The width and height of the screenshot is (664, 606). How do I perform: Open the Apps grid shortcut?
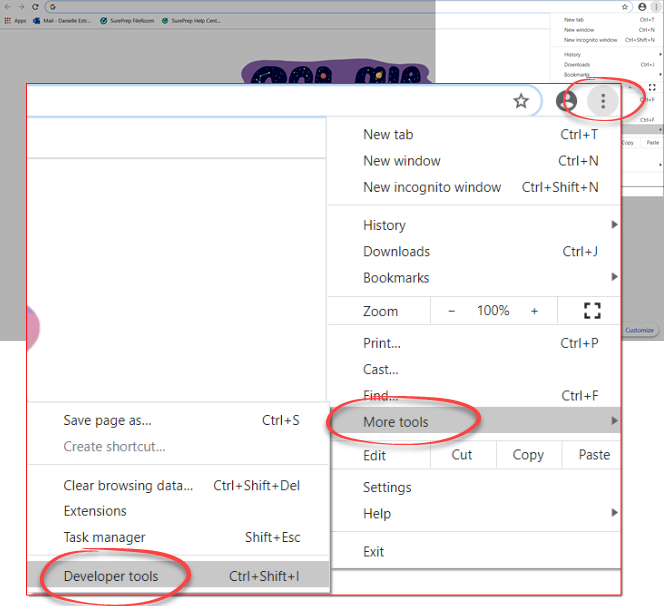click(x=15, y=20)
